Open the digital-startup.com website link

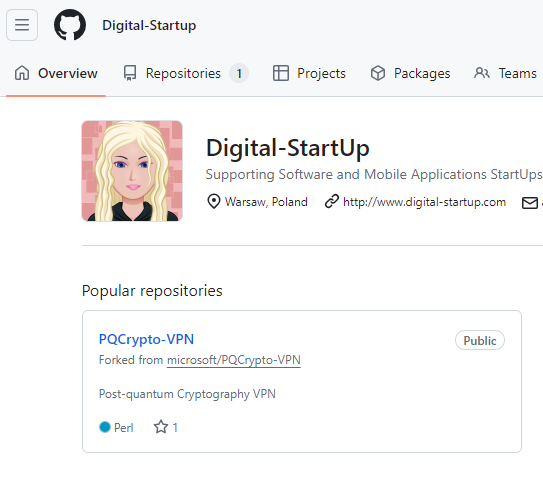tap(424, 202)
